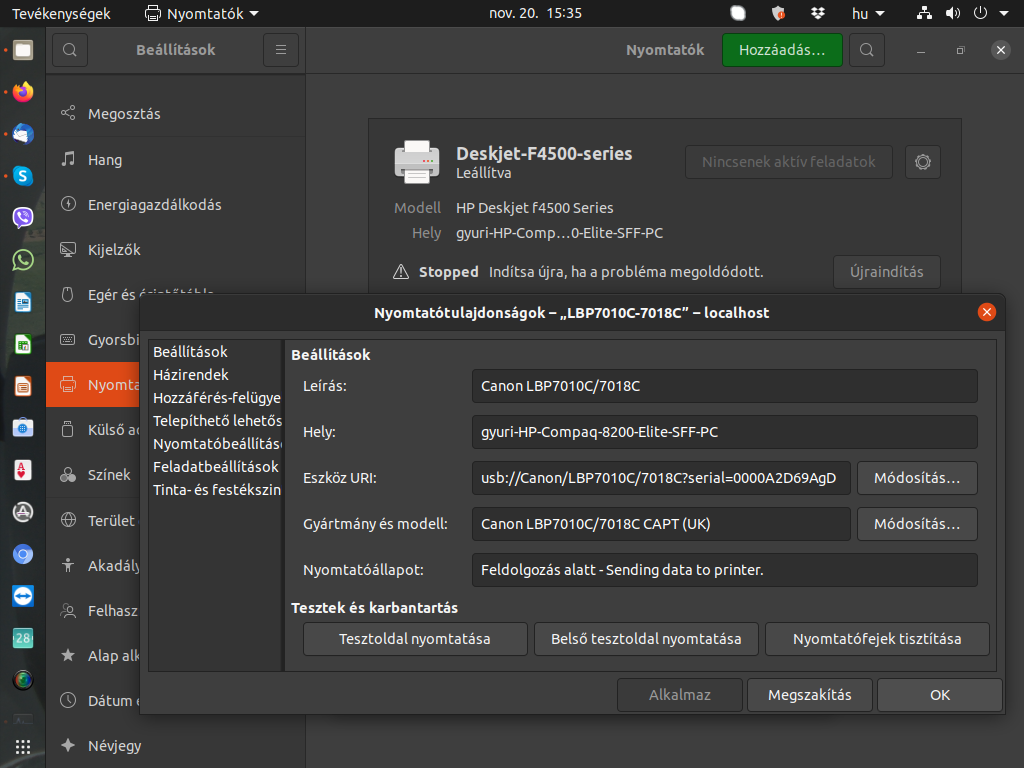Screen dimensions: 1024x768
Task: Click the wired network icon in top bar
Action: click(924, 13)
